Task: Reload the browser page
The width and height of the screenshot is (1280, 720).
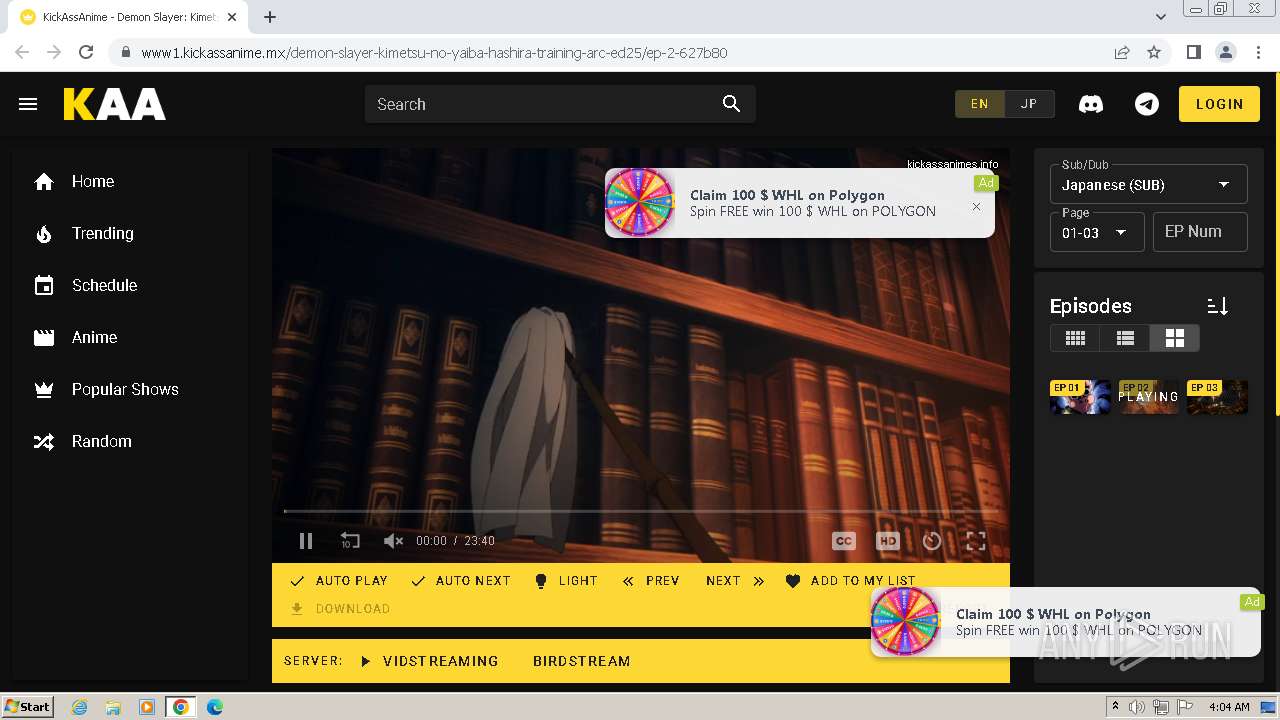Action: (86, 52)
